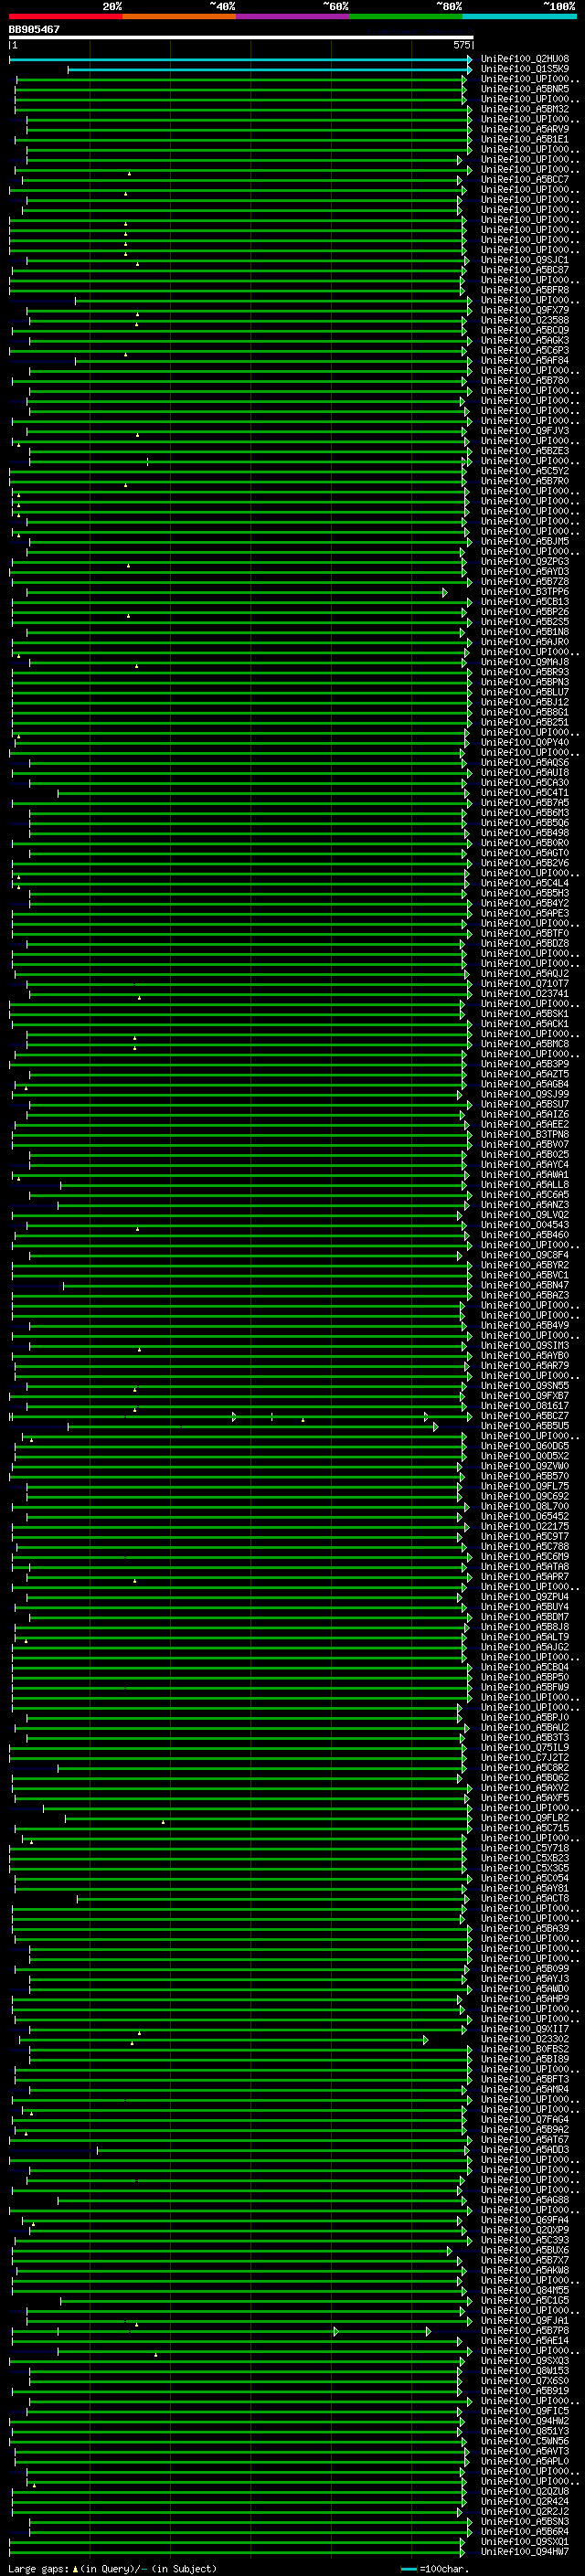Choose hit UniRef100_Q9C8F4
The width and height of the screenshot is (585, 2576).
(x=525, y=1255)
